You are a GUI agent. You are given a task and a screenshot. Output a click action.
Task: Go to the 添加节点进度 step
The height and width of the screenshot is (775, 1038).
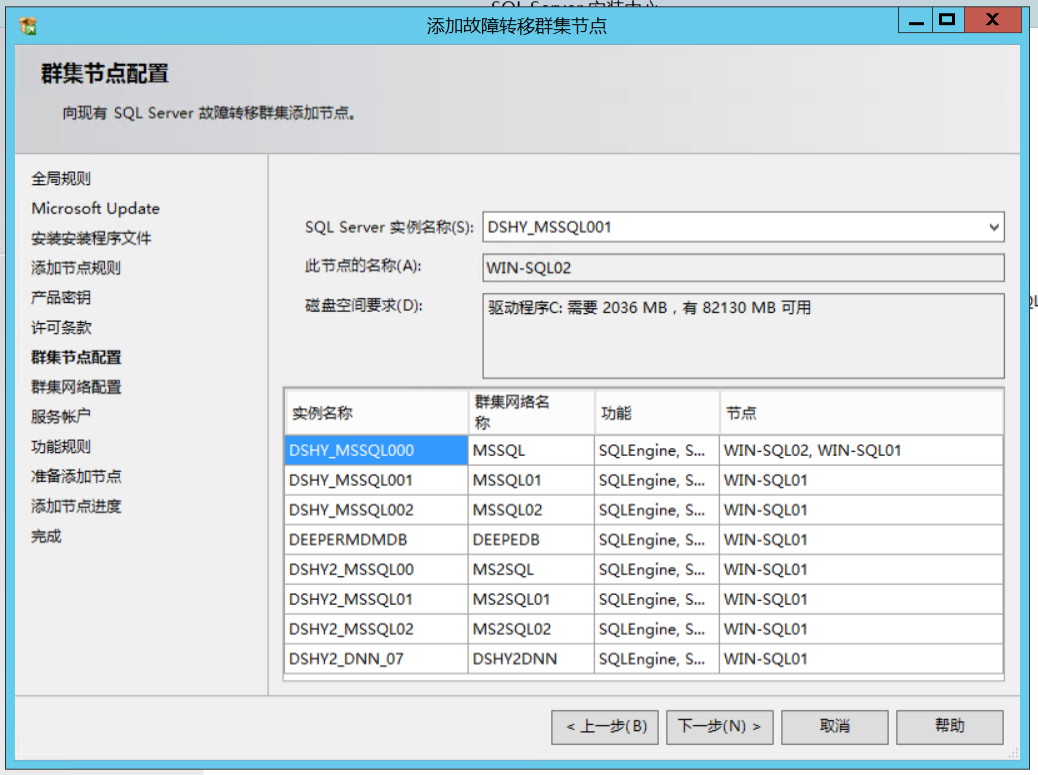[76, 506]
